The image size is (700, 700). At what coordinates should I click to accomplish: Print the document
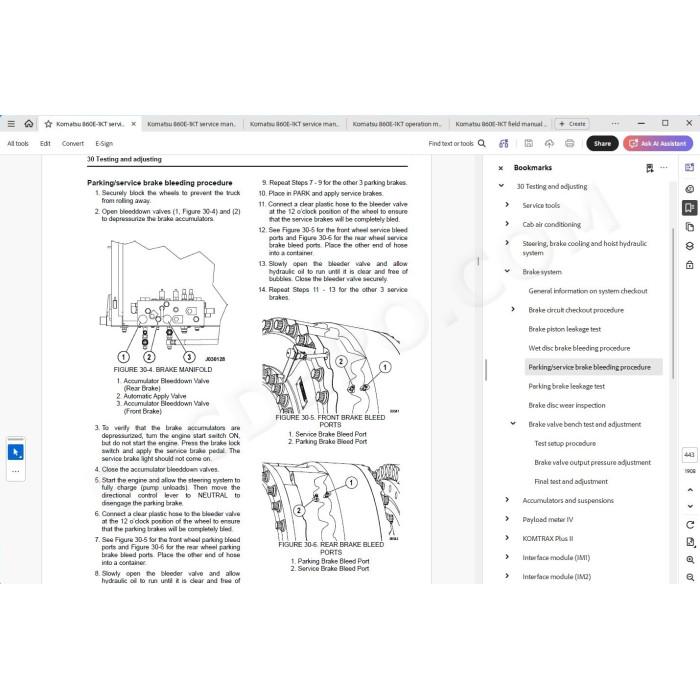tap(570, 143)
